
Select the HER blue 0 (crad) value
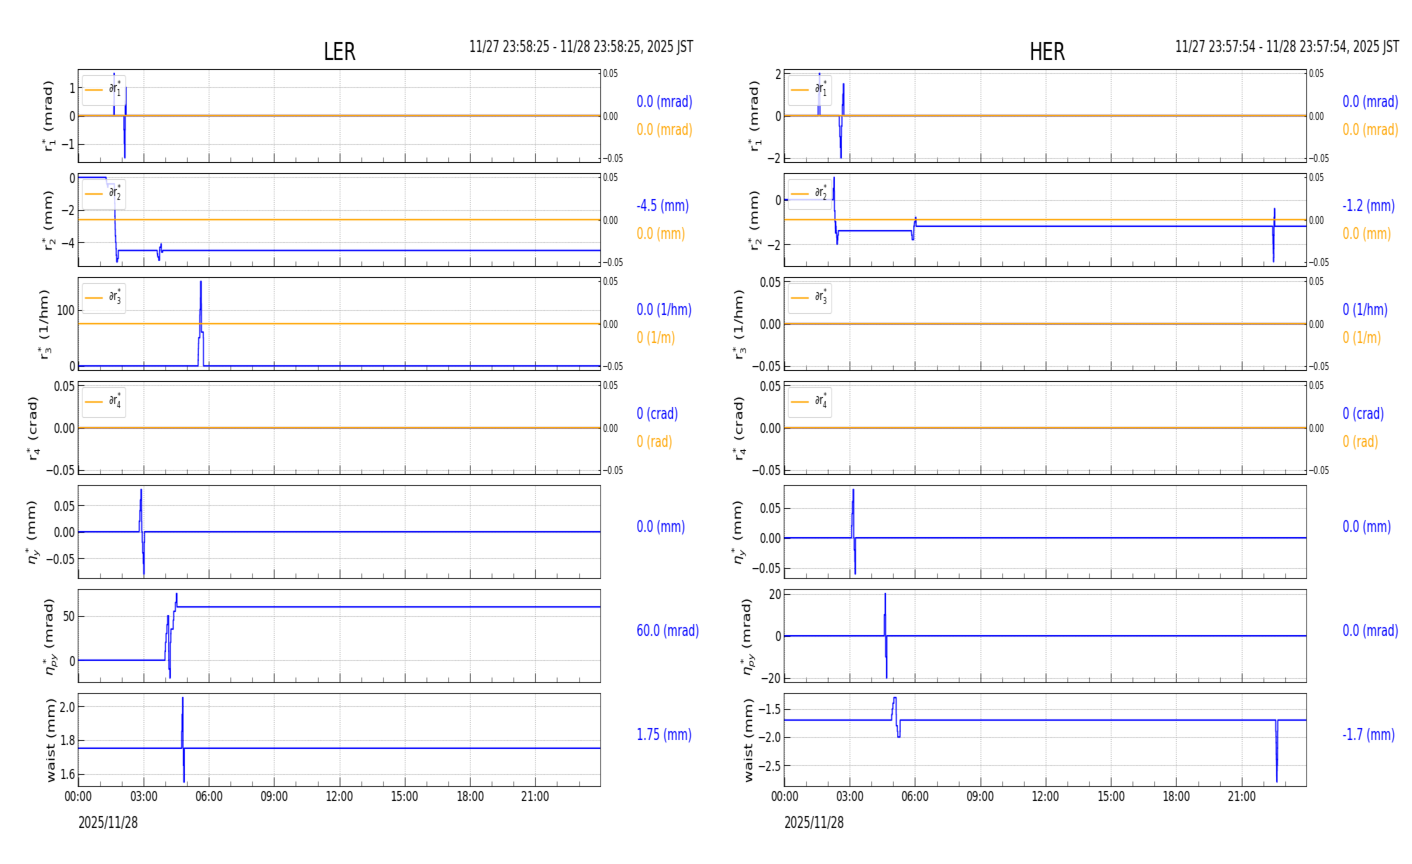click(1363, 414)
